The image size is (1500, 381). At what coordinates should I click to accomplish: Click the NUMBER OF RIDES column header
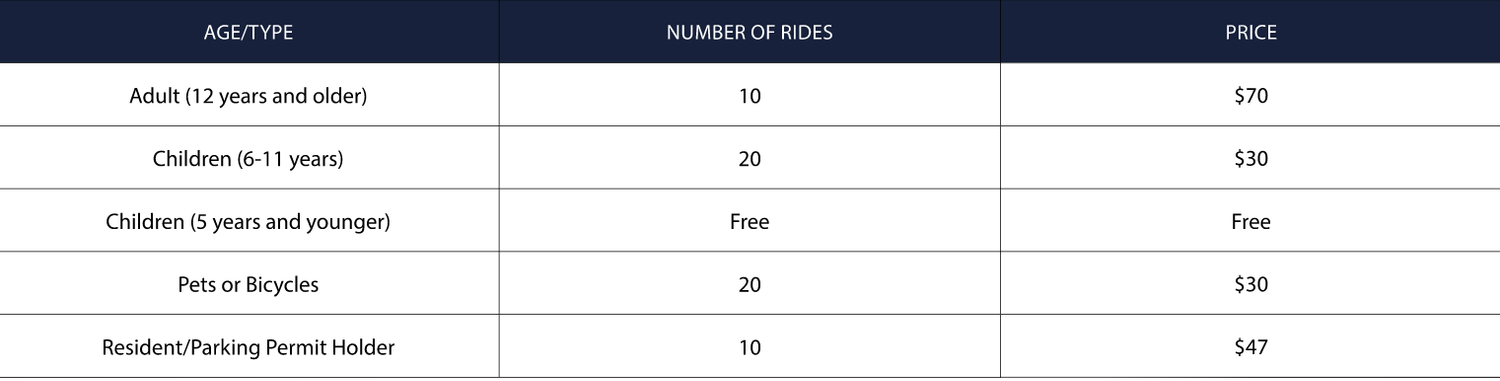[750, 32]
